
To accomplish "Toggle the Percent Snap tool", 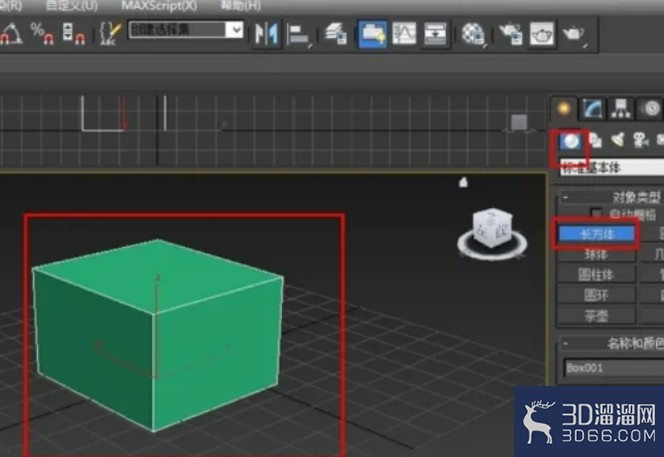I will pyautogui.click(x=42, y=33).
